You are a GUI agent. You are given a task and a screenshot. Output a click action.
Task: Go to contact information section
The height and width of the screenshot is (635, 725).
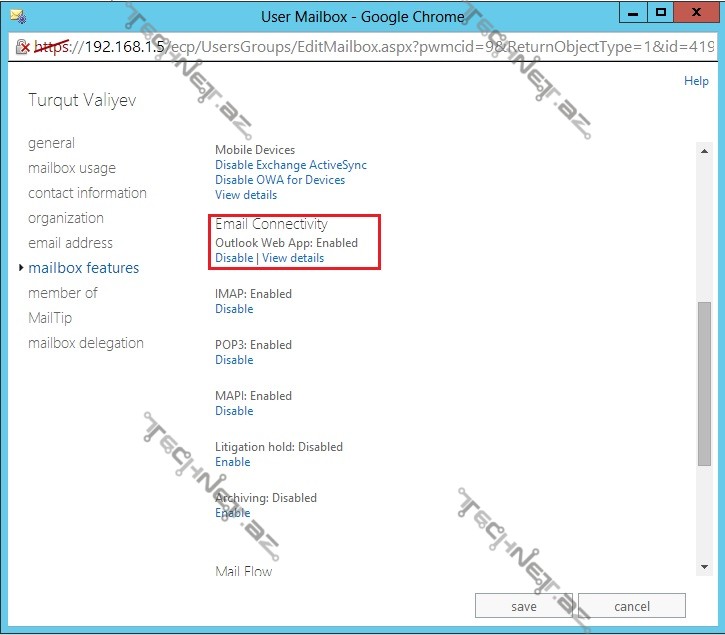pyautogui.click(x=87, y=193)
